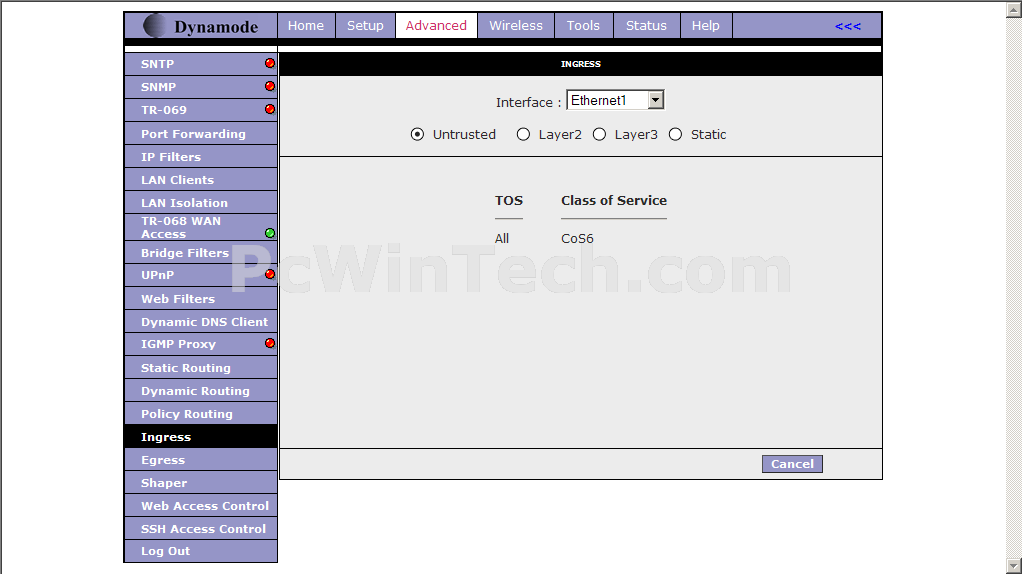Open TR-069 in the sidebar
Viewport: 1022px width, 574px height.
pos(200,109)
